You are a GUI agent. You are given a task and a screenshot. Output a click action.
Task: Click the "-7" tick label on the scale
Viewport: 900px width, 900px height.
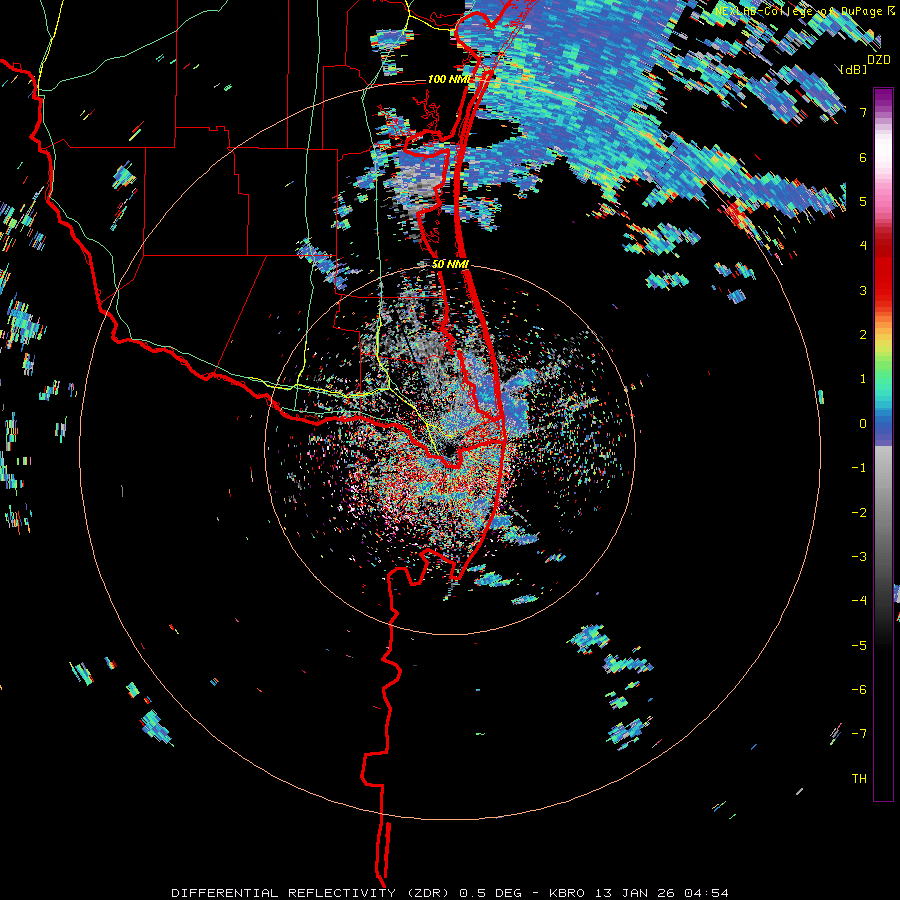tap(859, 734)
